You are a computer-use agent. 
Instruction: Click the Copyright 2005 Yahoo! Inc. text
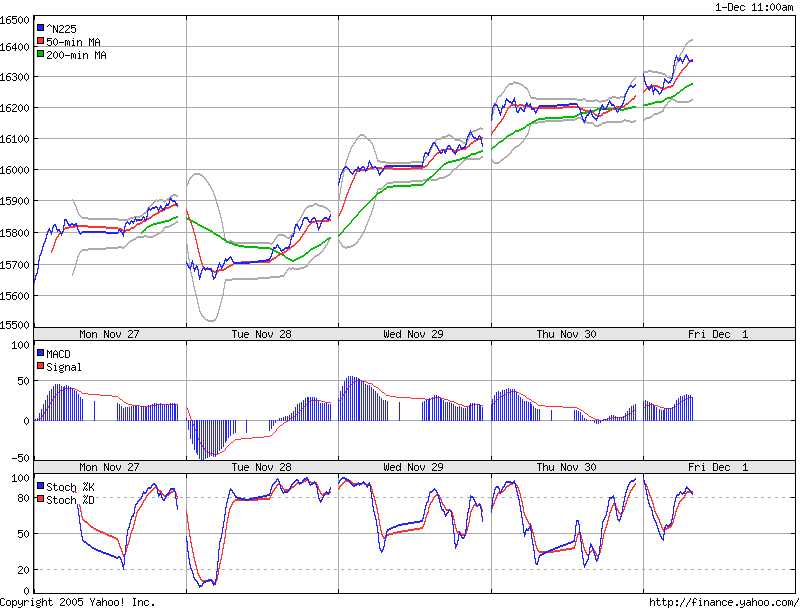coord(78,602)
